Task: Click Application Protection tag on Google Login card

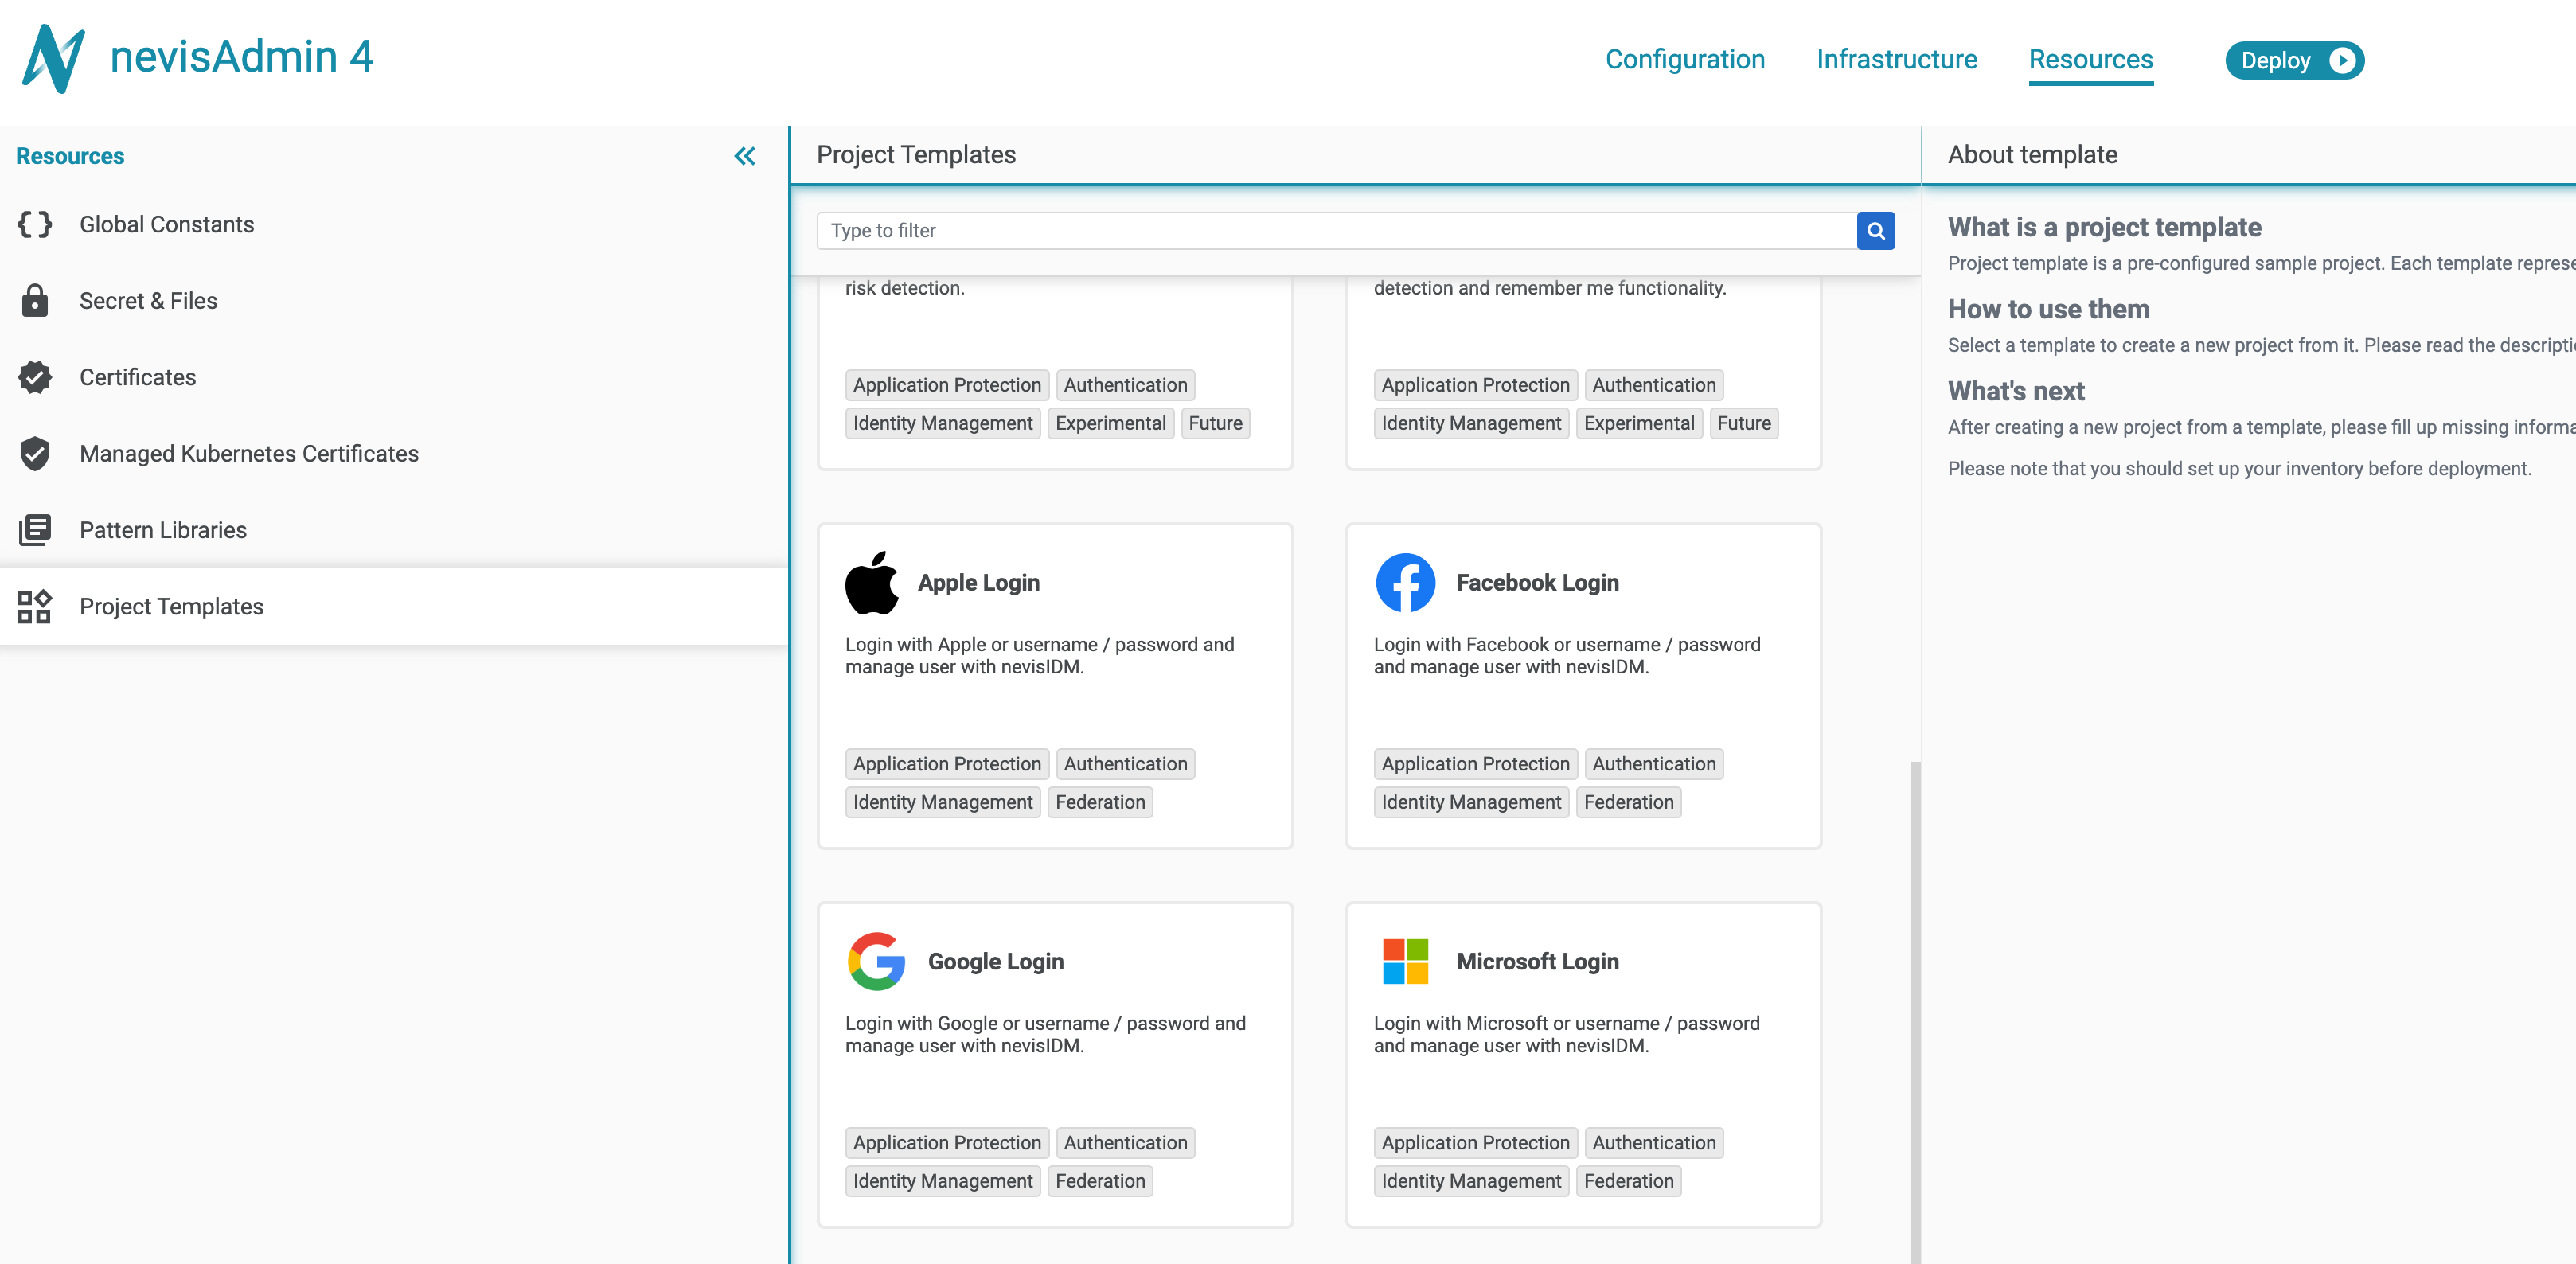Action: (946, 1143)
